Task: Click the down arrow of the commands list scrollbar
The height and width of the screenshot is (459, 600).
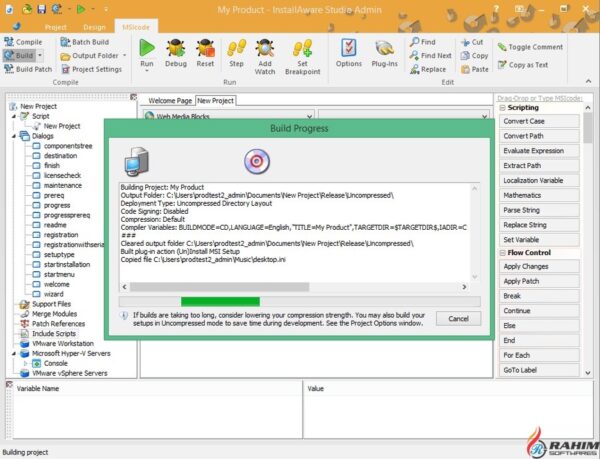Action: tap(588, 373)
